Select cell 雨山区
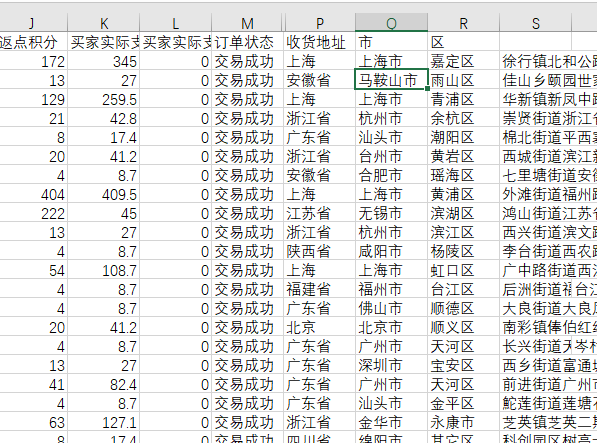This screenshot has width=597, height=443. click(463, 80)
